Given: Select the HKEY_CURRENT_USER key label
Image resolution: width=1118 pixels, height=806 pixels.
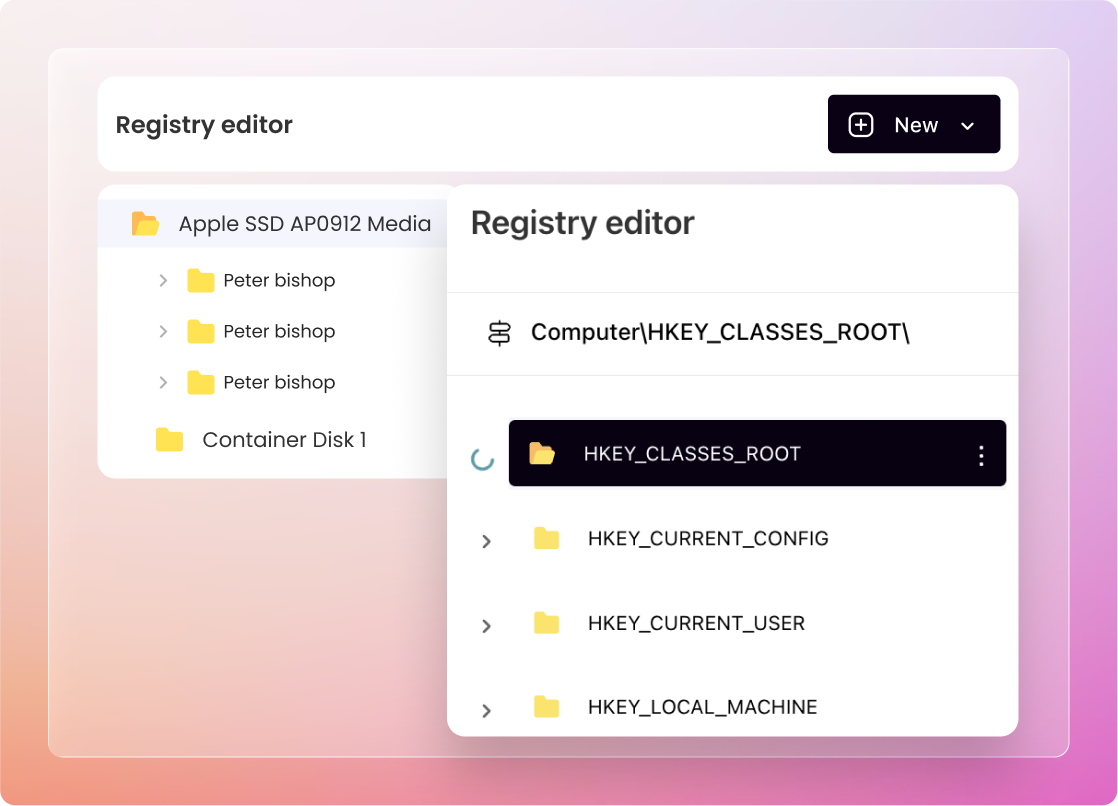Looking at the screenshot, I should pyautogui.click(x=696, y=623).
